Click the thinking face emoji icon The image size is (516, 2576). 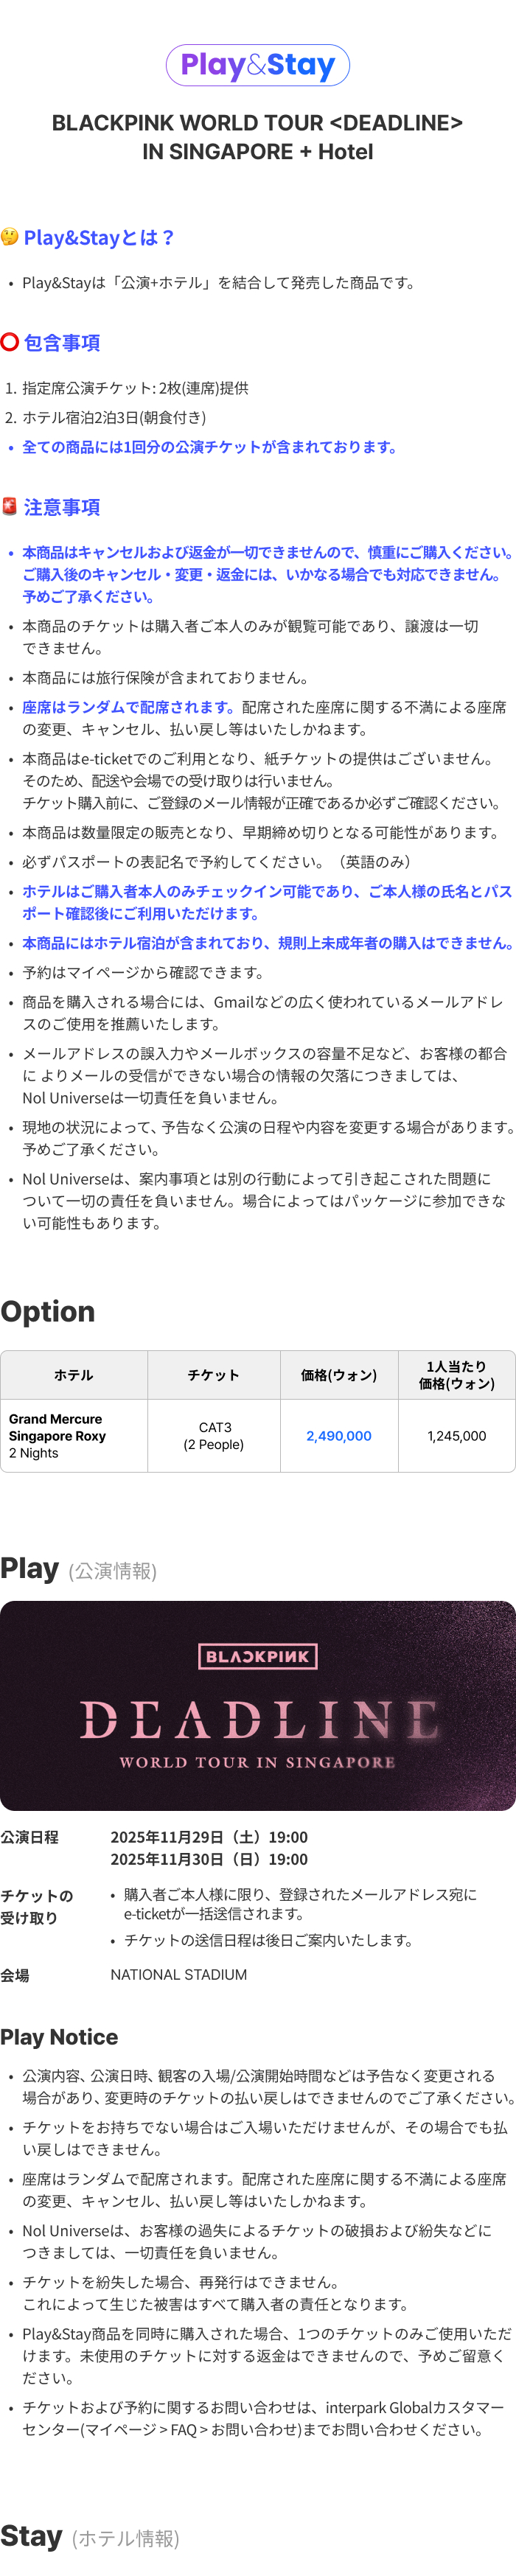(x=9, y=237)
